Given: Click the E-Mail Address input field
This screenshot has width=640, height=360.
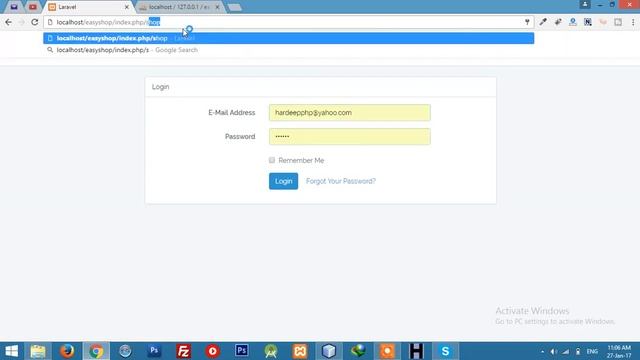Looking at the screenshot, I should pos(349,113).
